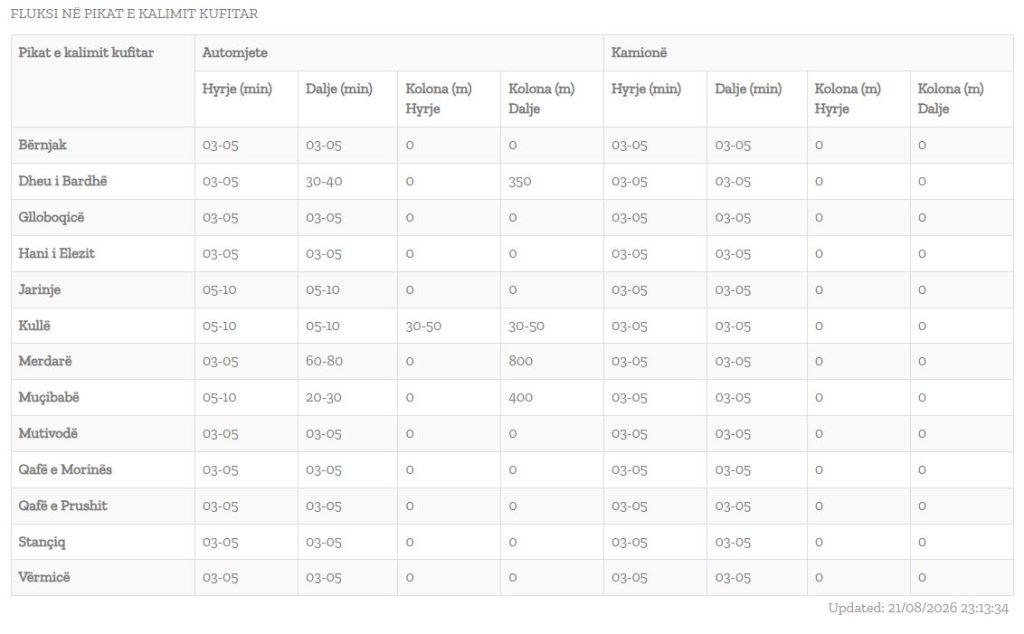
Task: Select the Qafë e Morinës row label
Action: tap(65, 469)
